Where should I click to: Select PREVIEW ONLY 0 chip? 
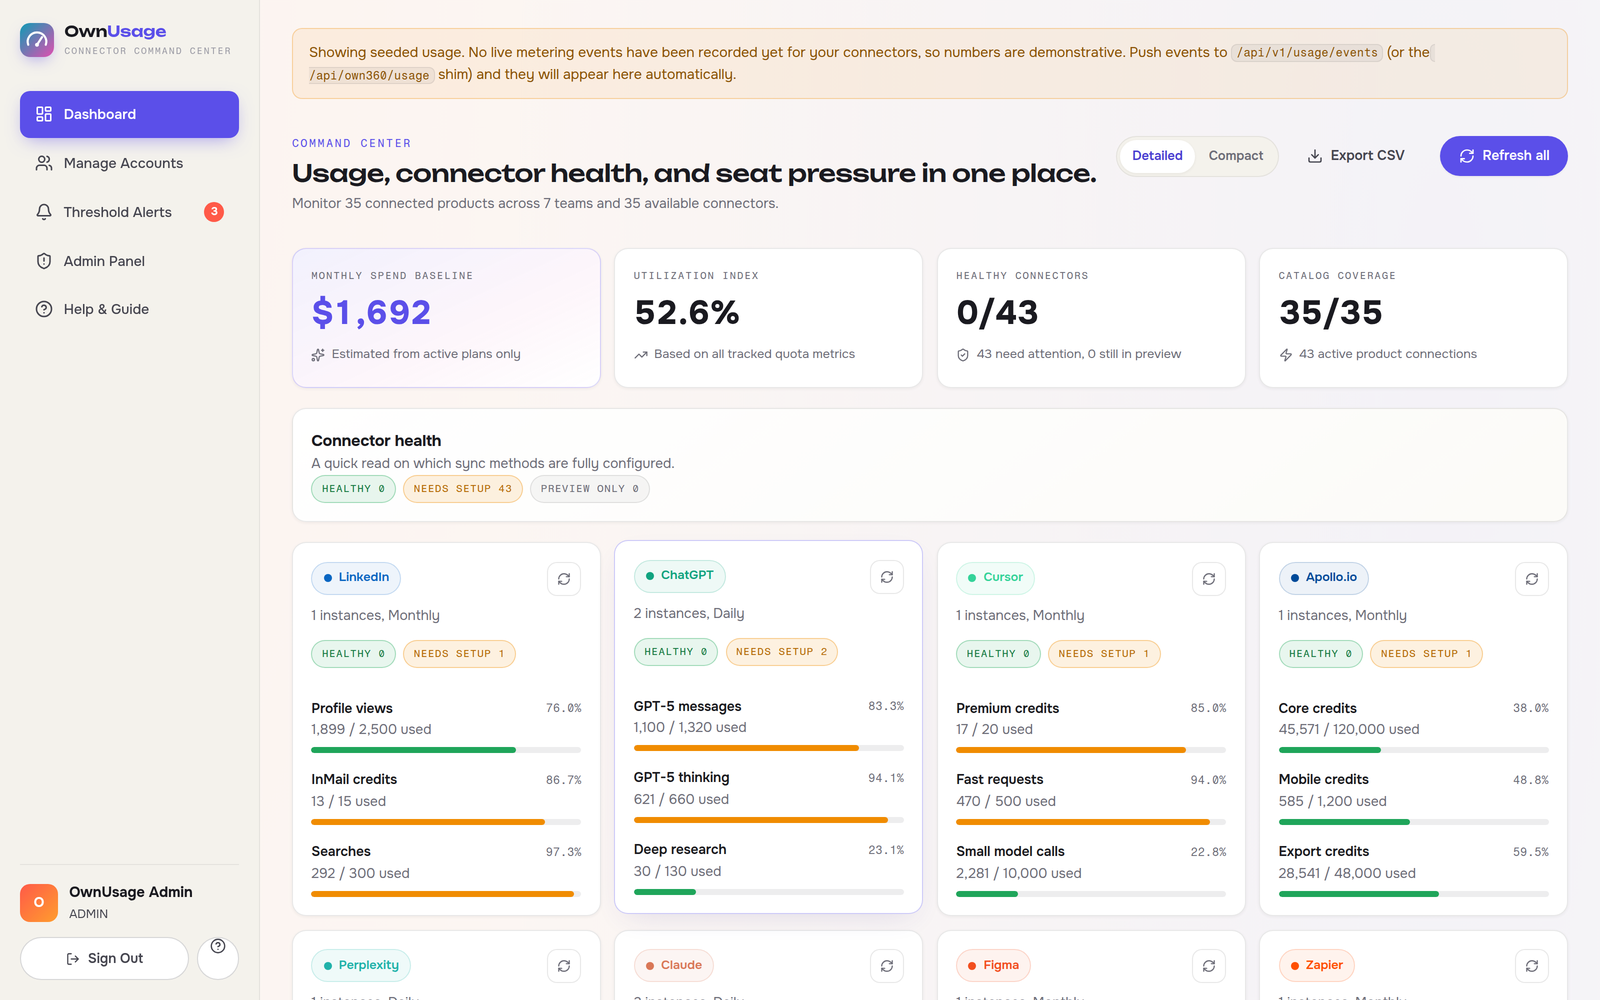[590, 489]
